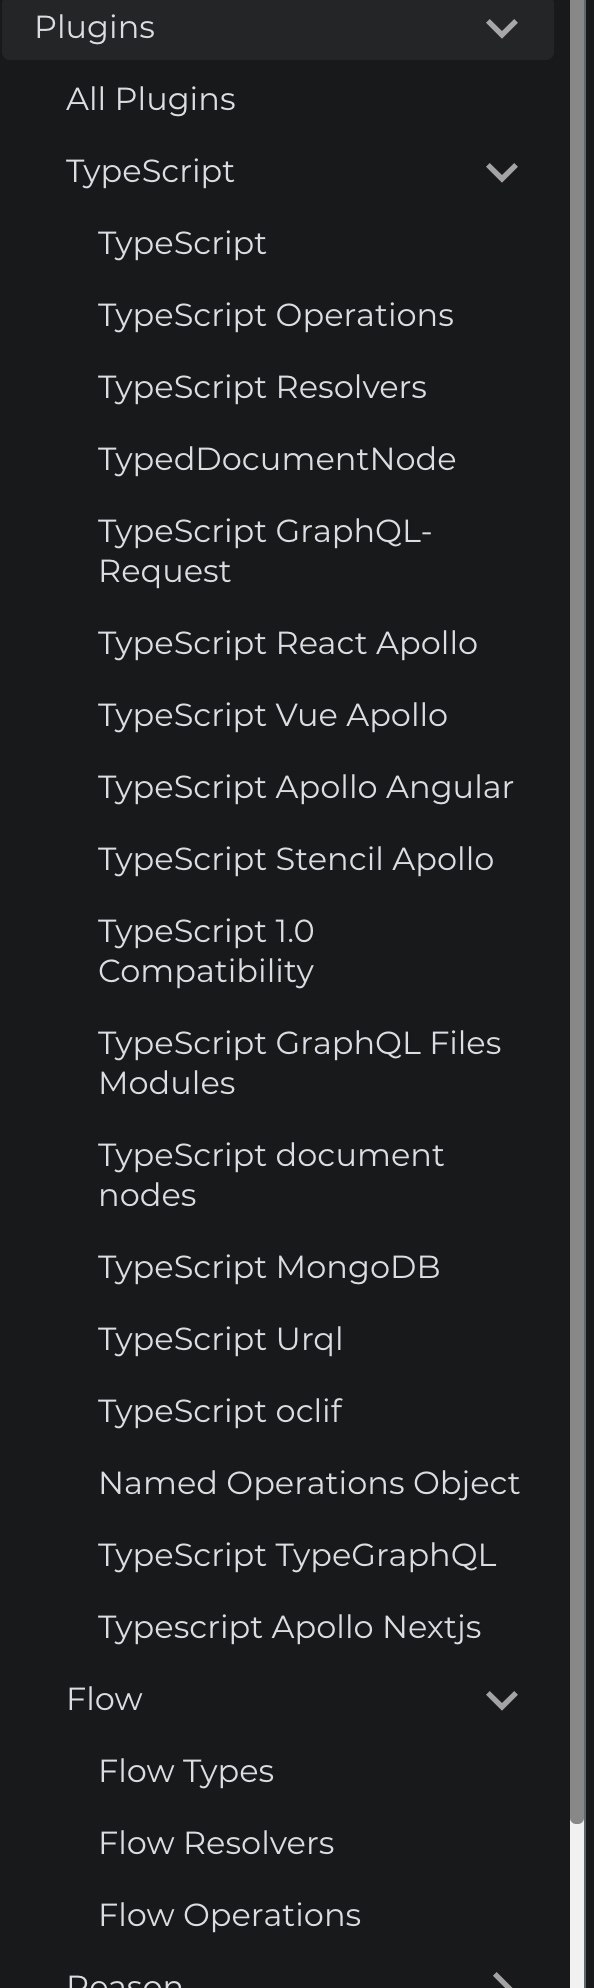Navigate to TypeScript Vue Apollo
The height and width of the screenshot is (1988, 594).
tap(273, 716)
